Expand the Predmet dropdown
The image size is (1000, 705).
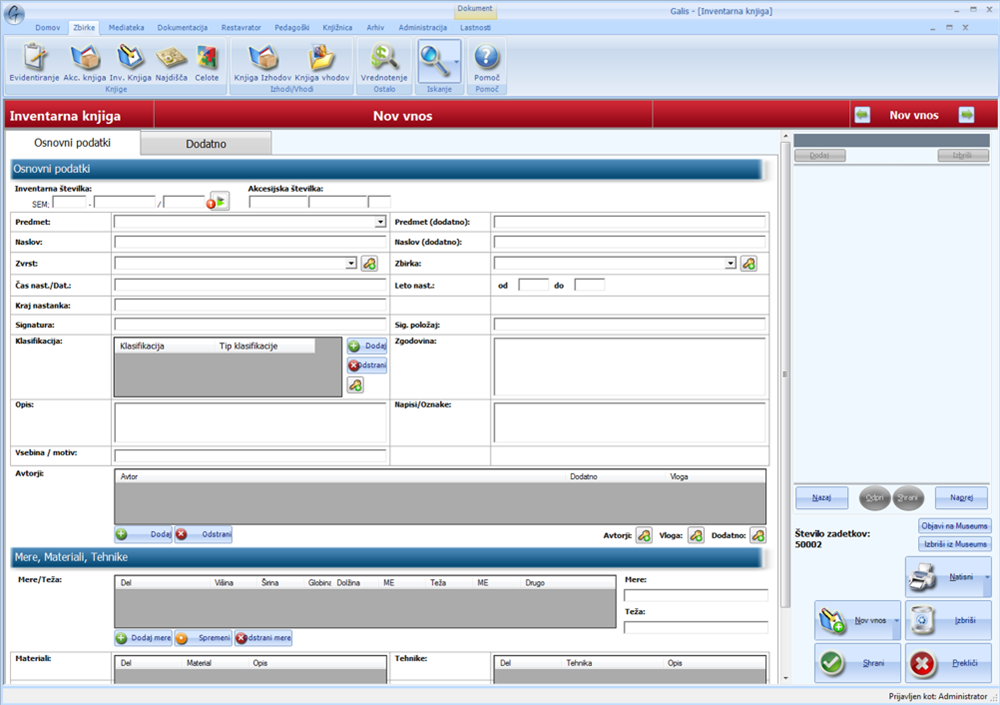tap(380, 222)
